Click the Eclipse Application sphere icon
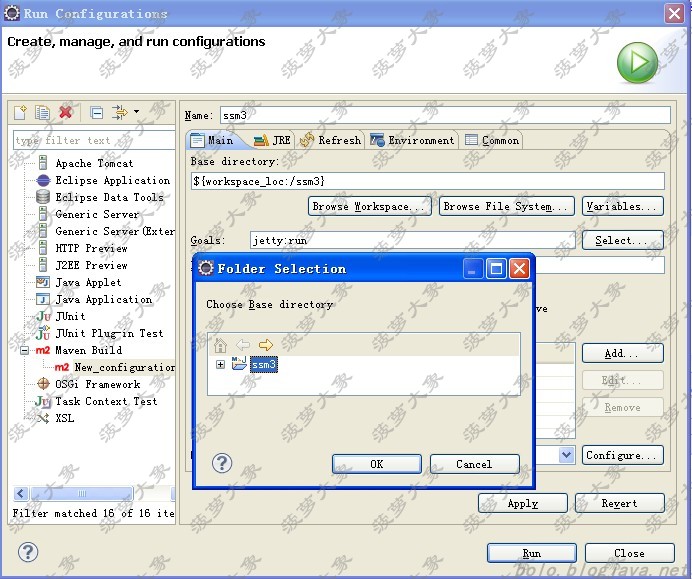This screenshot has height=579, width=692. pos(43,180)
